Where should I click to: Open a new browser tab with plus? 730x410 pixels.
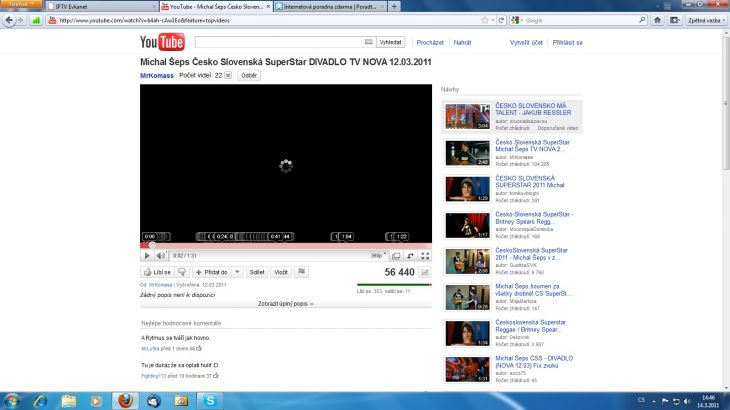(394, 7)
